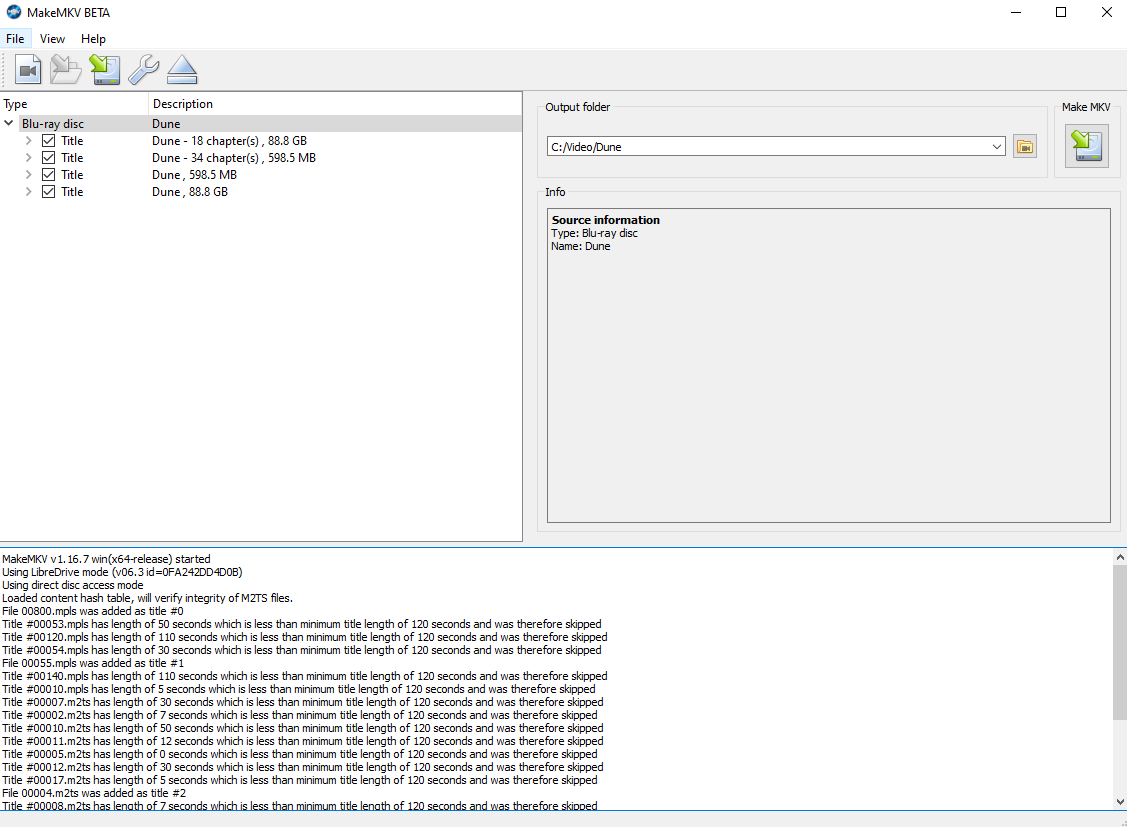Viewport: 1127px width, 827px height.
Task: Open the View menu
Action: [x=52, y=39]
